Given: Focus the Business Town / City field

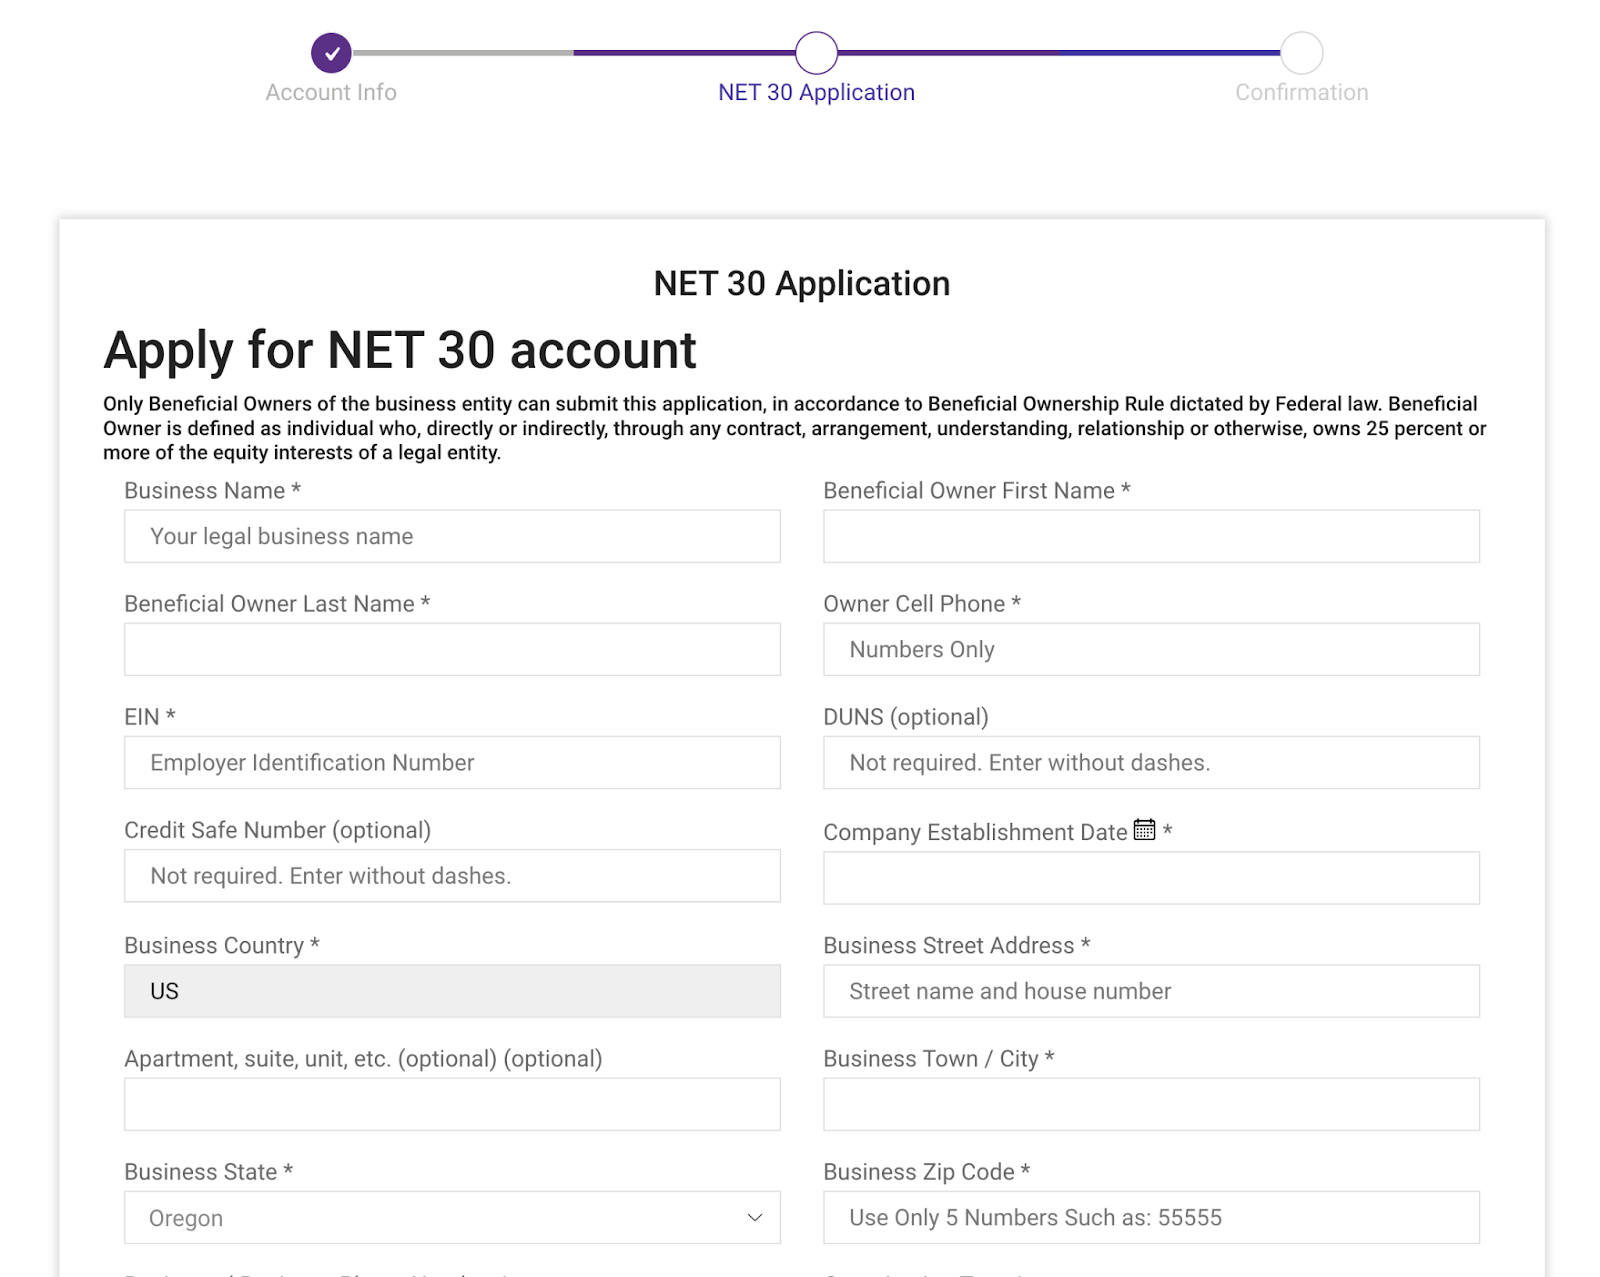Looking at the screenshot, I should pos(1151,1104).
